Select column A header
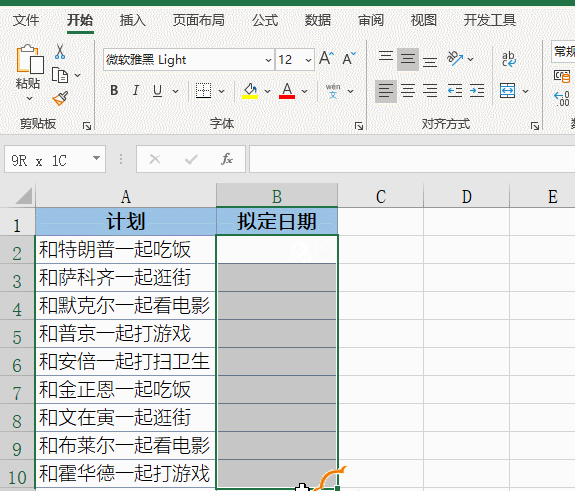Viewport: 575px width, 491px height. pos(126,196)
